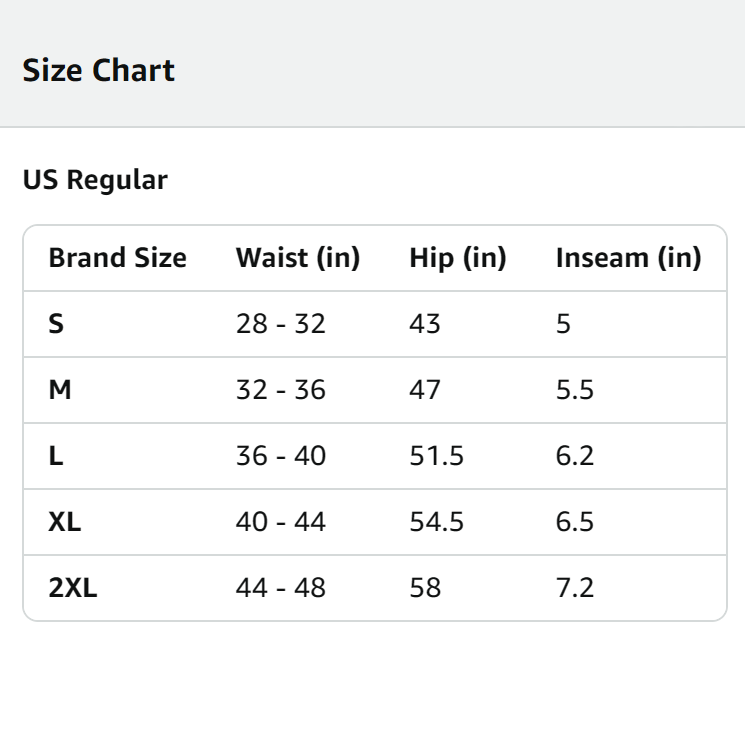Click the hip value 54.5
This screenshot has height=744, width=745.
point(436,522)
